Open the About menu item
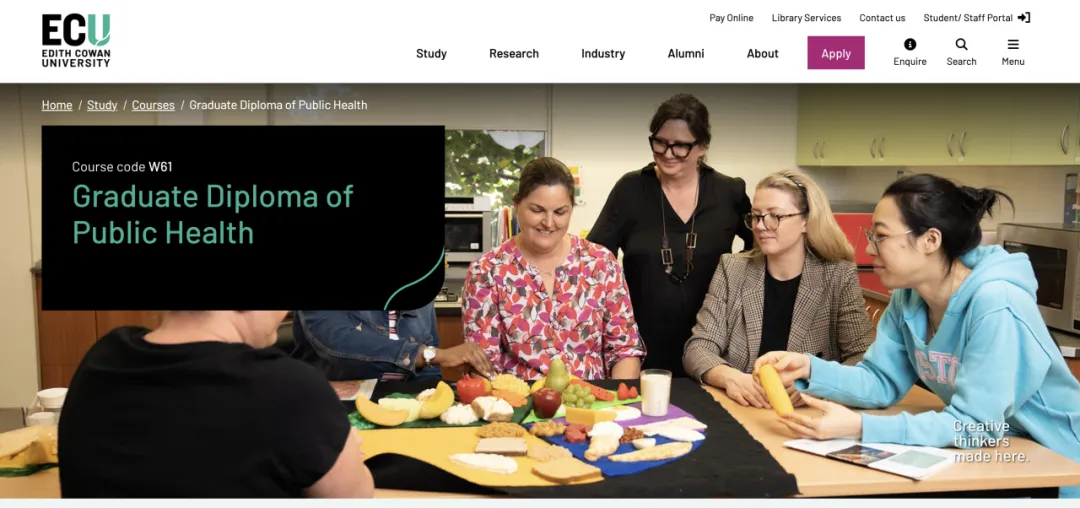The height and width of the screenshot is (508, 1080). 762,54
